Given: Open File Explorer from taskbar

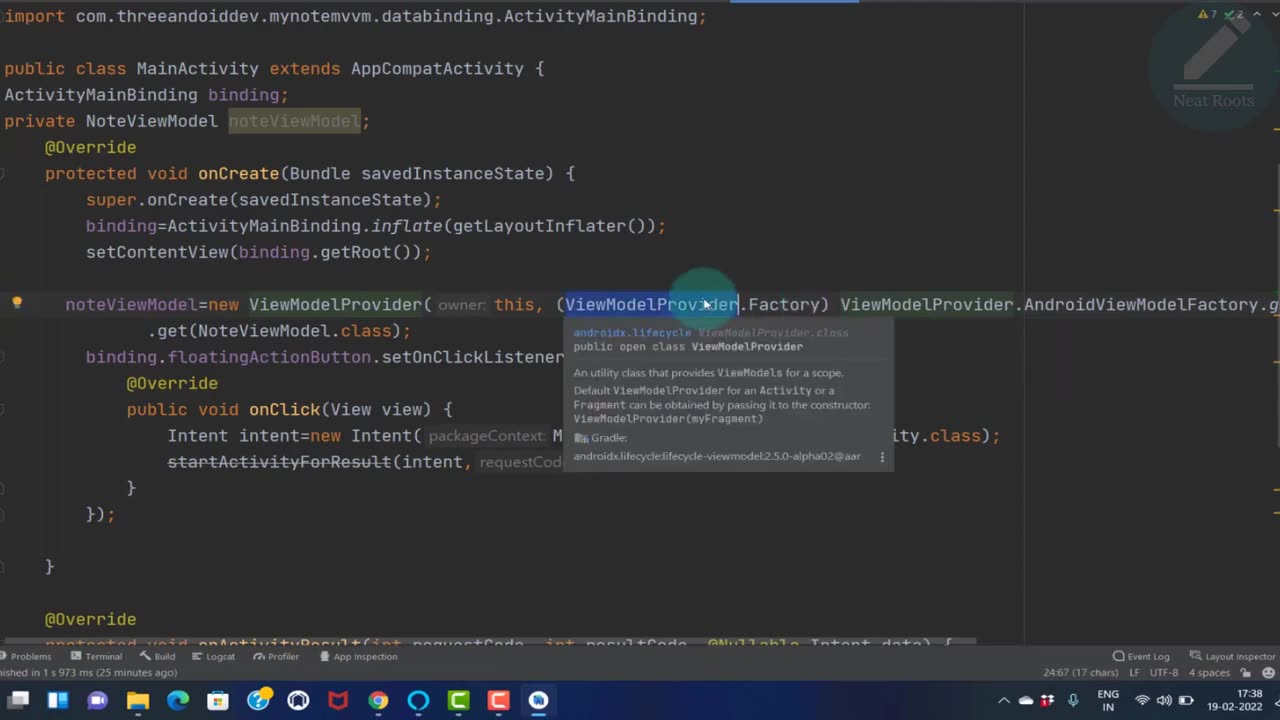Looking at the screenshot, I should pyautogui.click(x=138, y=701).
